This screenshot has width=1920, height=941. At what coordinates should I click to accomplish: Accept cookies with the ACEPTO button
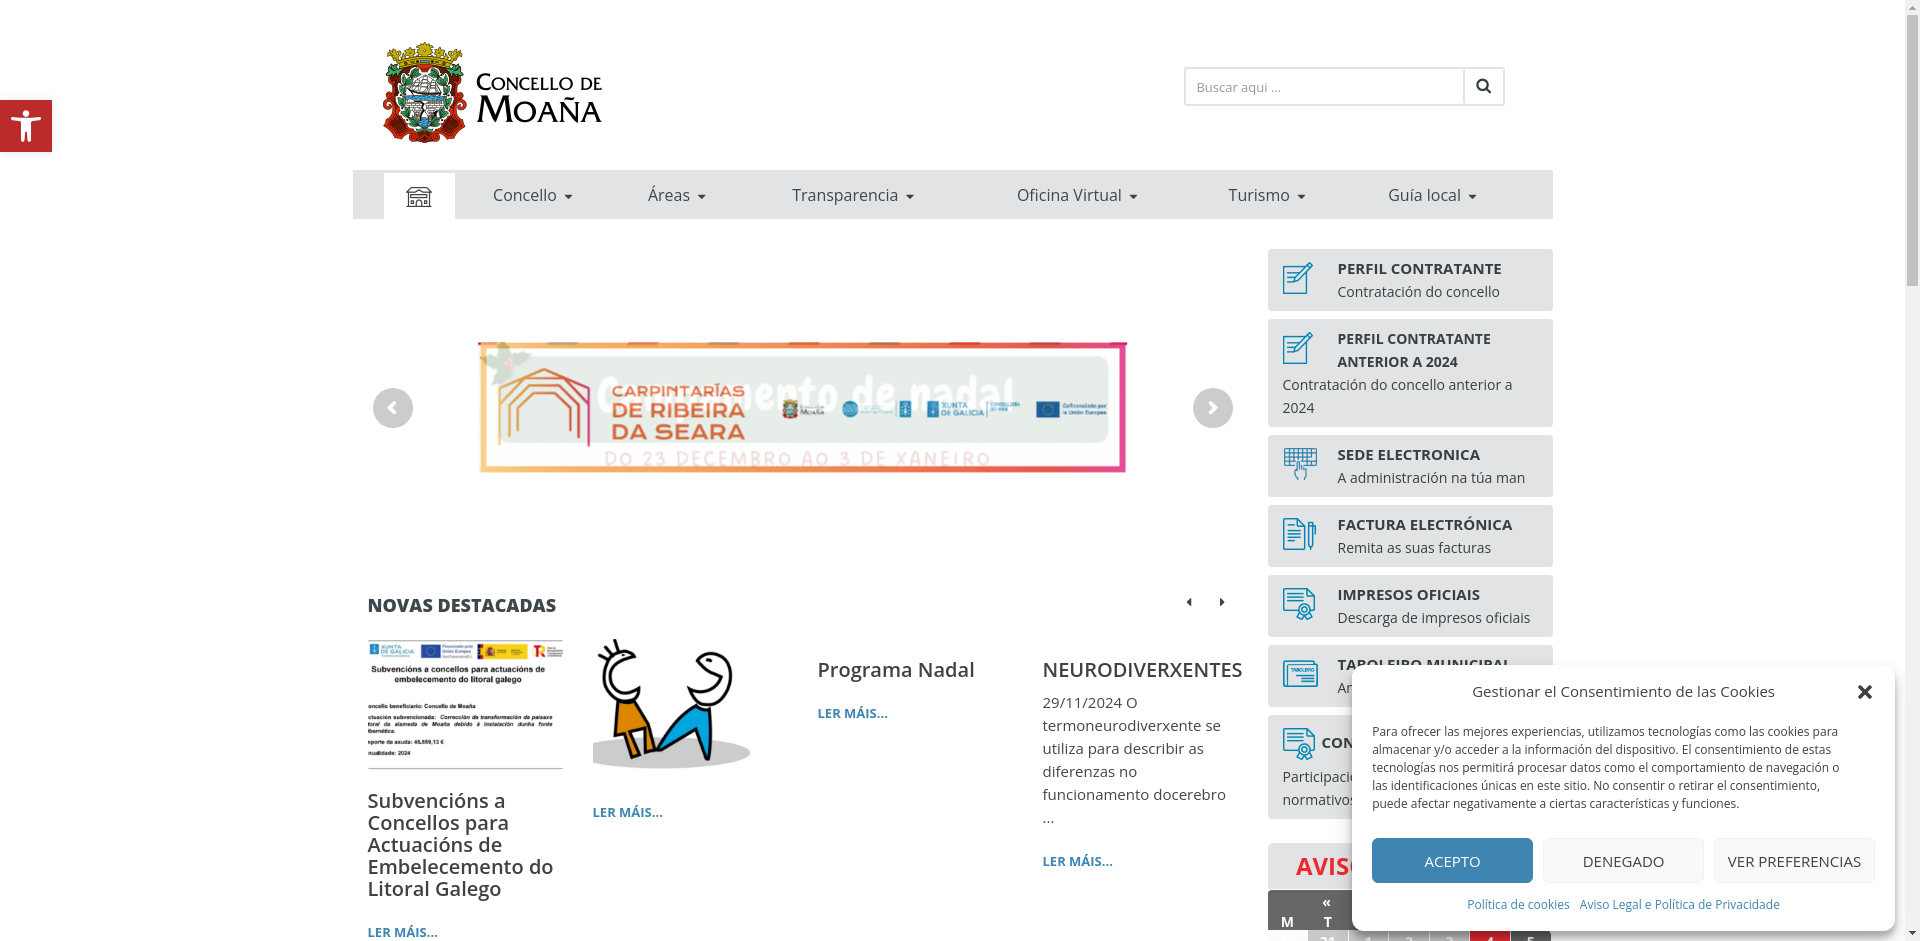coord(1451,861)
